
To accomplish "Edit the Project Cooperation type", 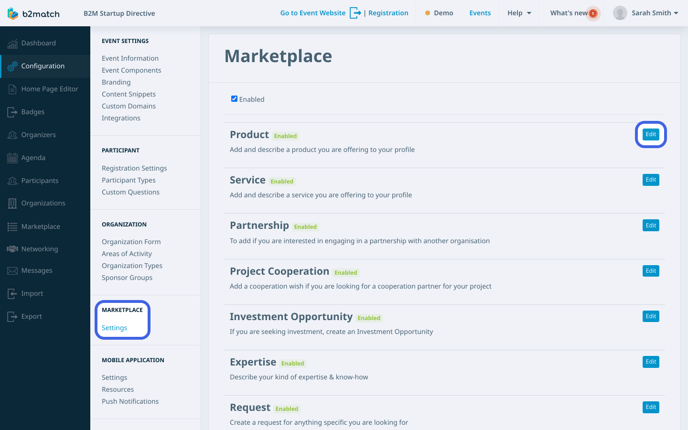I will point(651,271).
